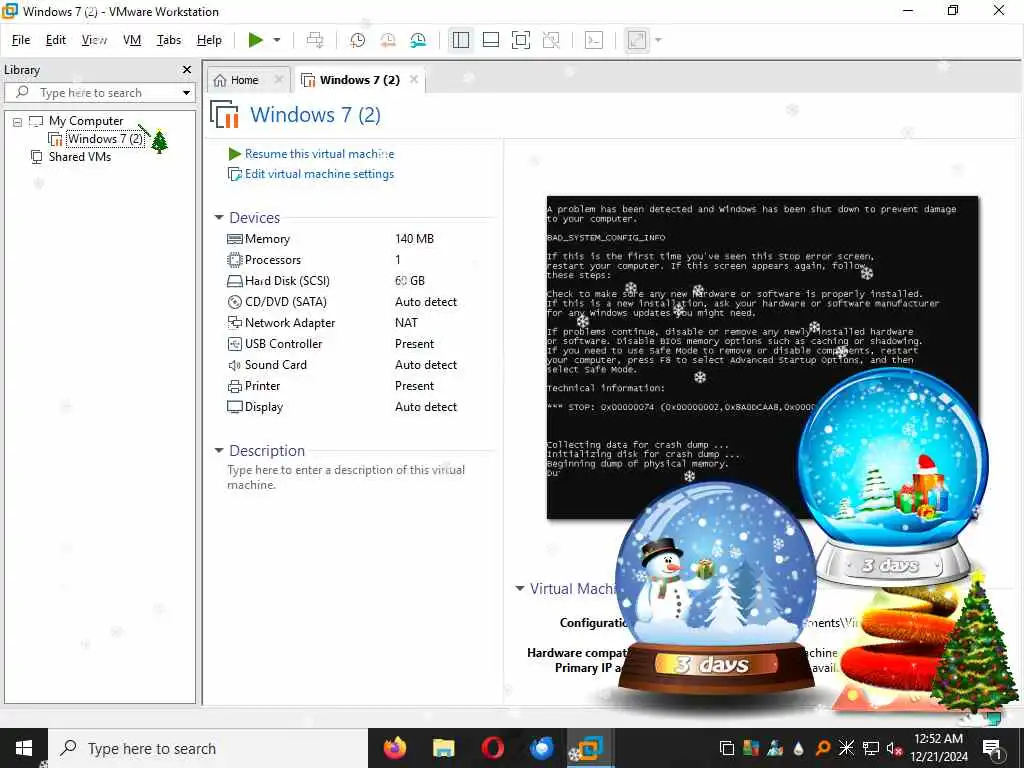
Task: Click the library search input field
Action: click(x=99, y=93)
